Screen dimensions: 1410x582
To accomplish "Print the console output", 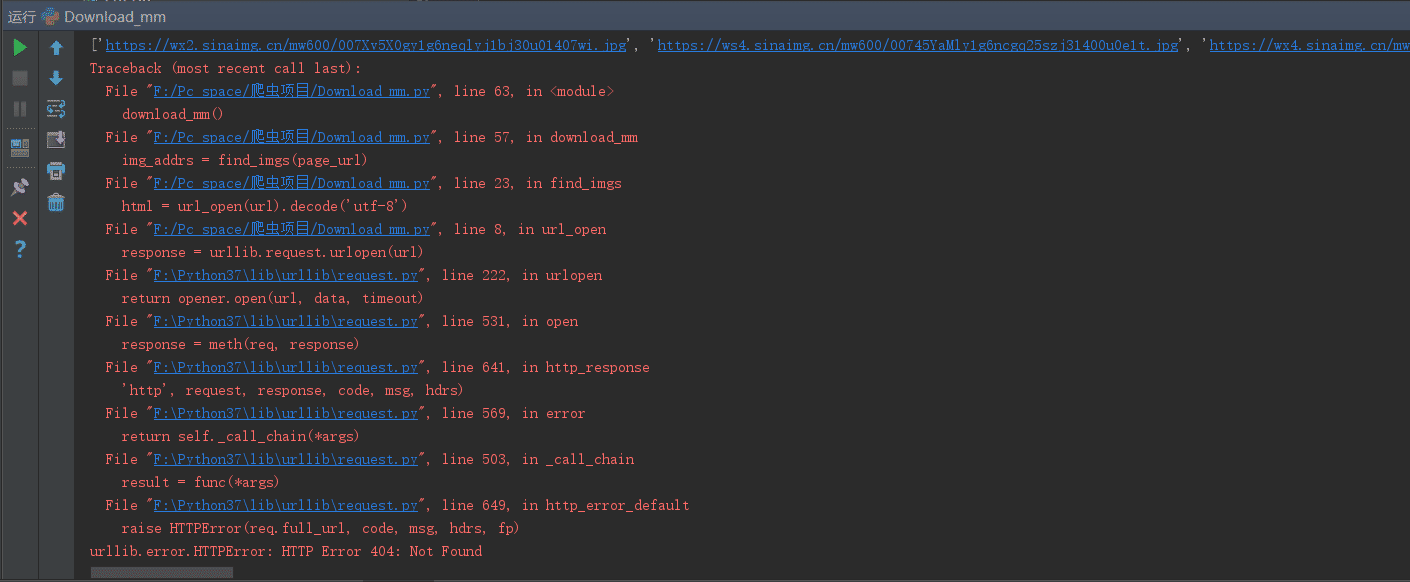I will tap(56, 171).
